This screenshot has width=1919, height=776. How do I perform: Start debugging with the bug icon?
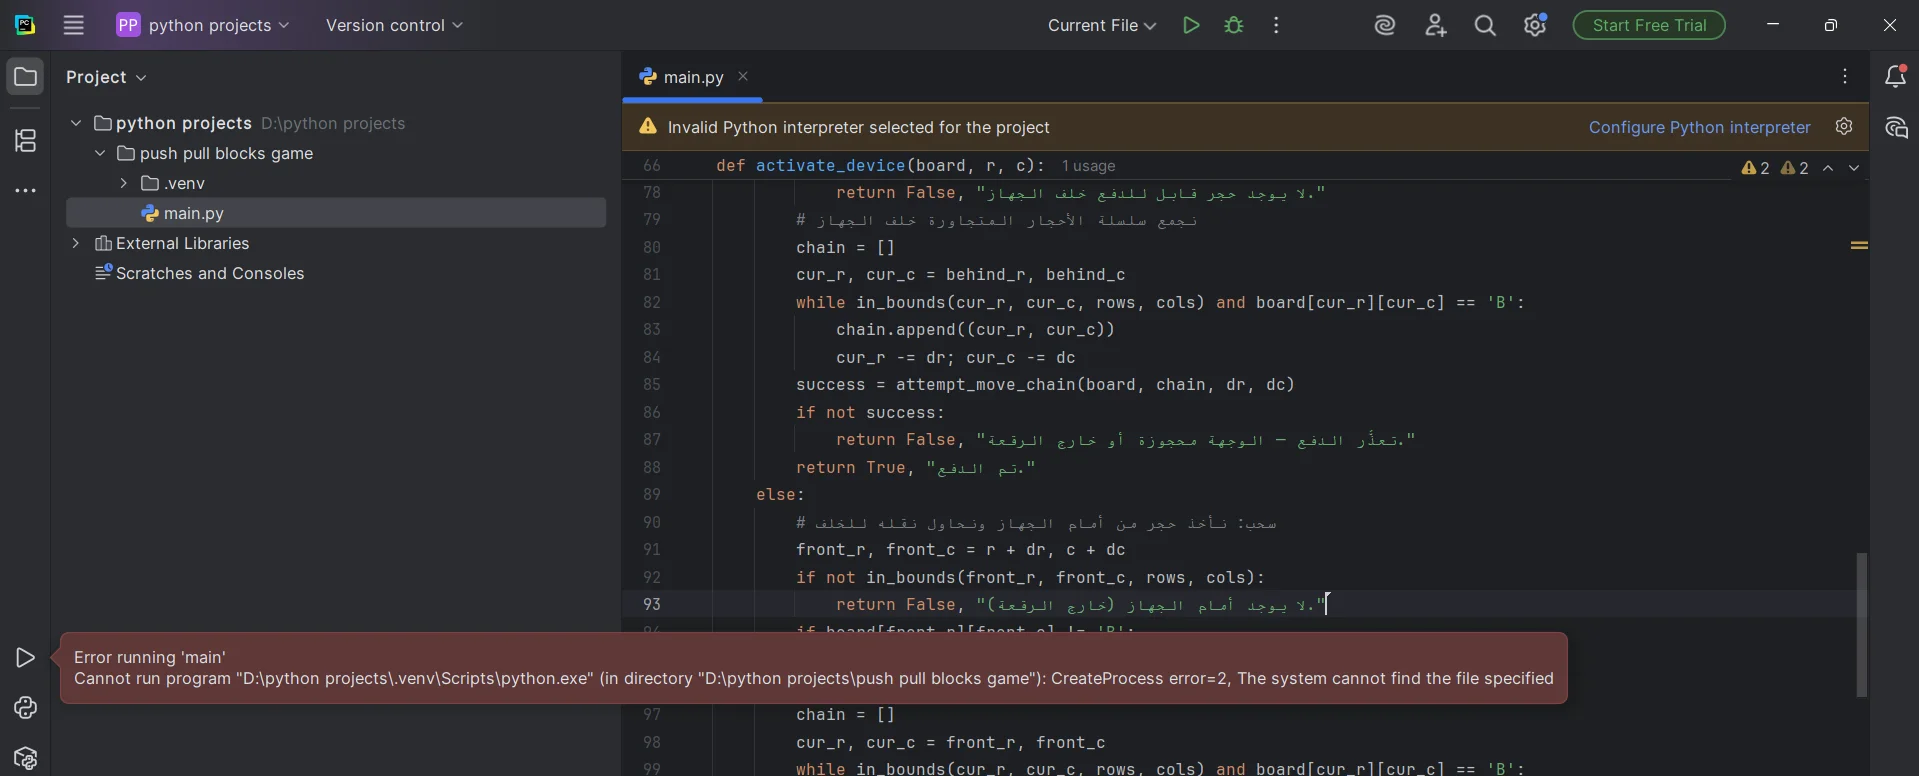[1234, 25]
